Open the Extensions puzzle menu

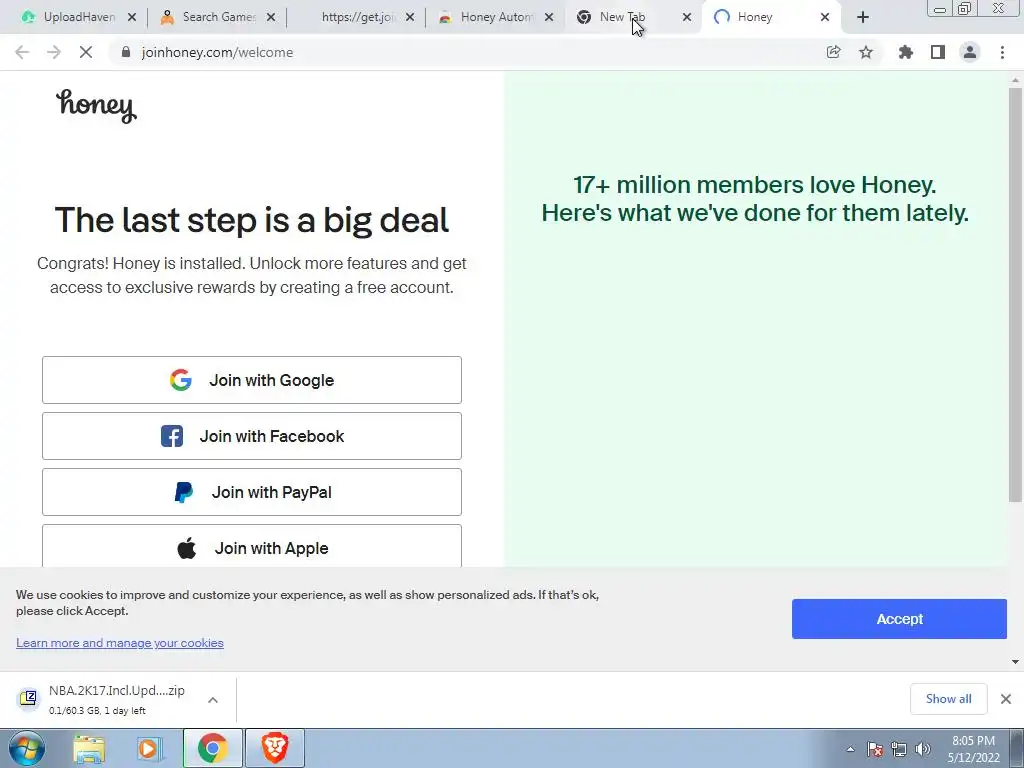(x=905, y=52)
